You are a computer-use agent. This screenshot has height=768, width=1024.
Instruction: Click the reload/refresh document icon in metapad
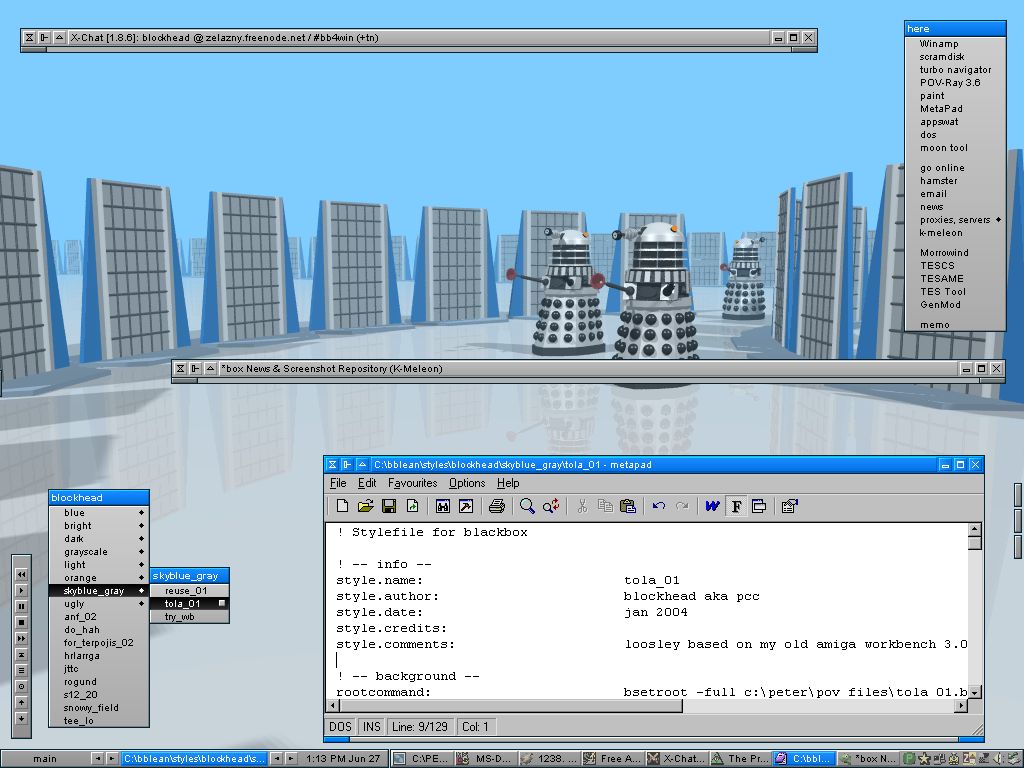tap(412, 506)
